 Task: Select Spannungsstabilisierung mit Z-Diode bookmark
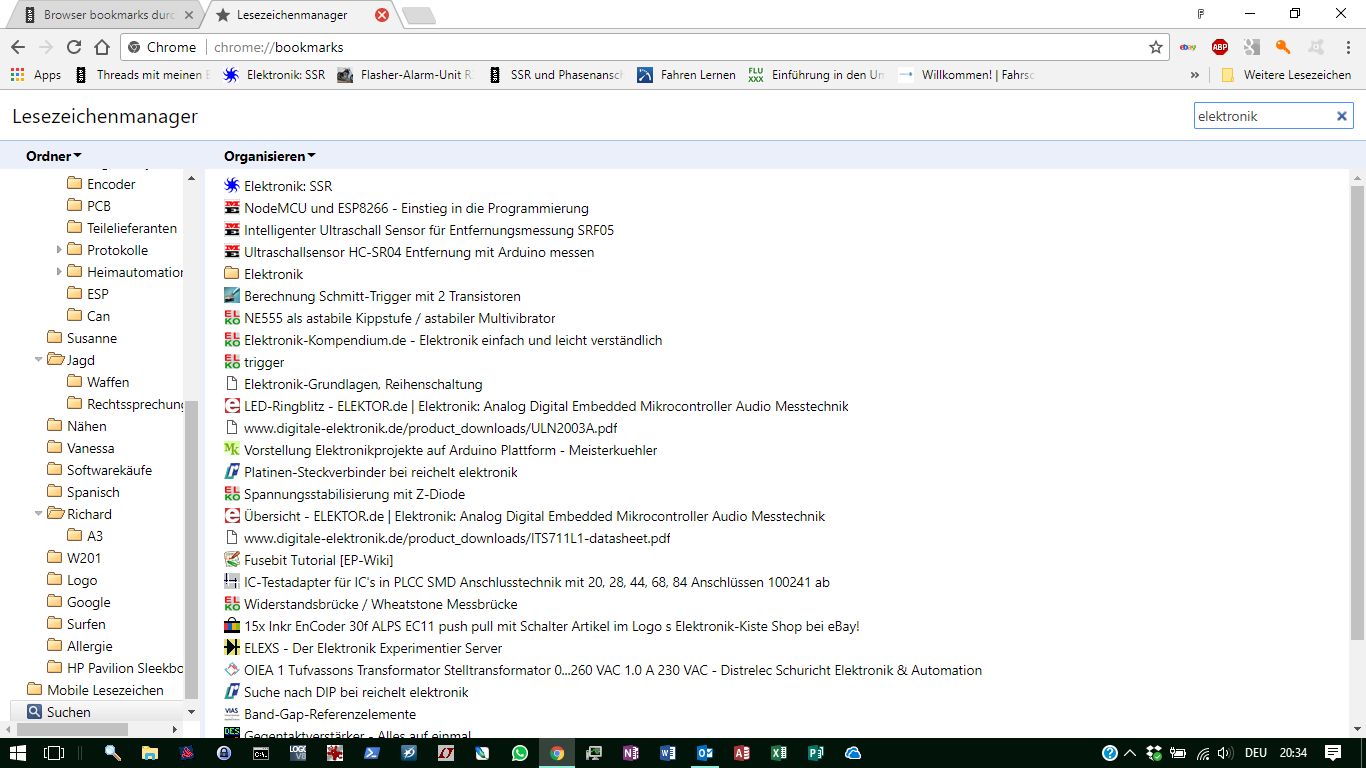[x=344, y=494]
